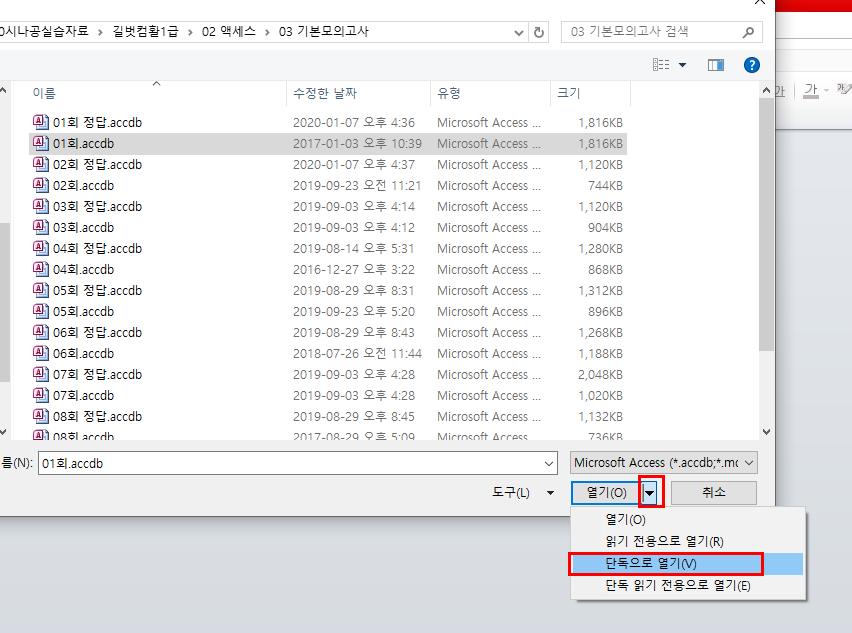Open the view options dropdown arrow
This screenshot has width=852, height=633.
(683, 65)
